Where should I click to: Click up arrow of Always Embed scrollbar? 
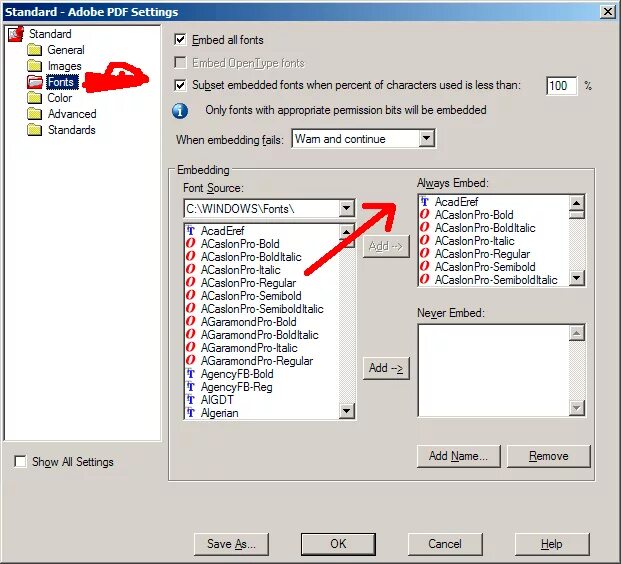click(577, 203)
